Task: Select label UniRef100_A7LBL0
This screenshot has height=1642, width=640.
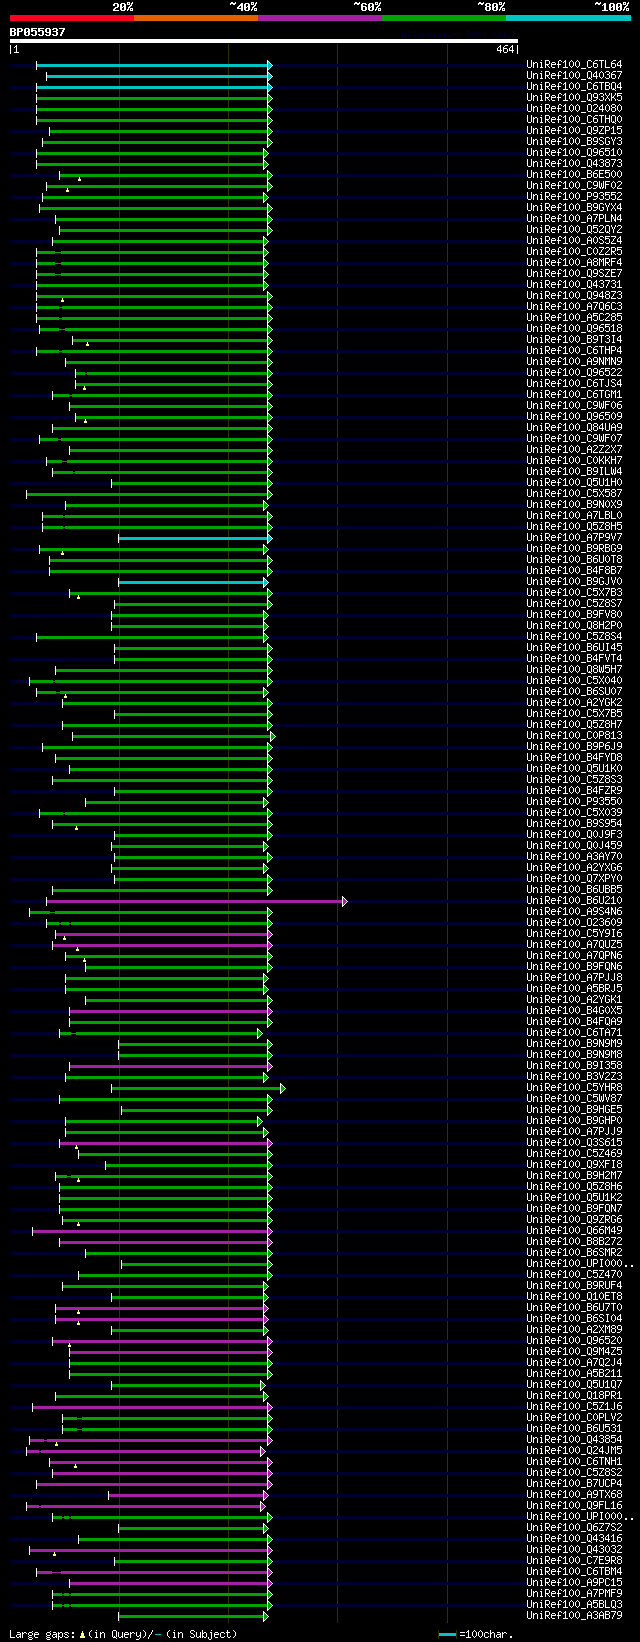Action: (x=574, y=516)
